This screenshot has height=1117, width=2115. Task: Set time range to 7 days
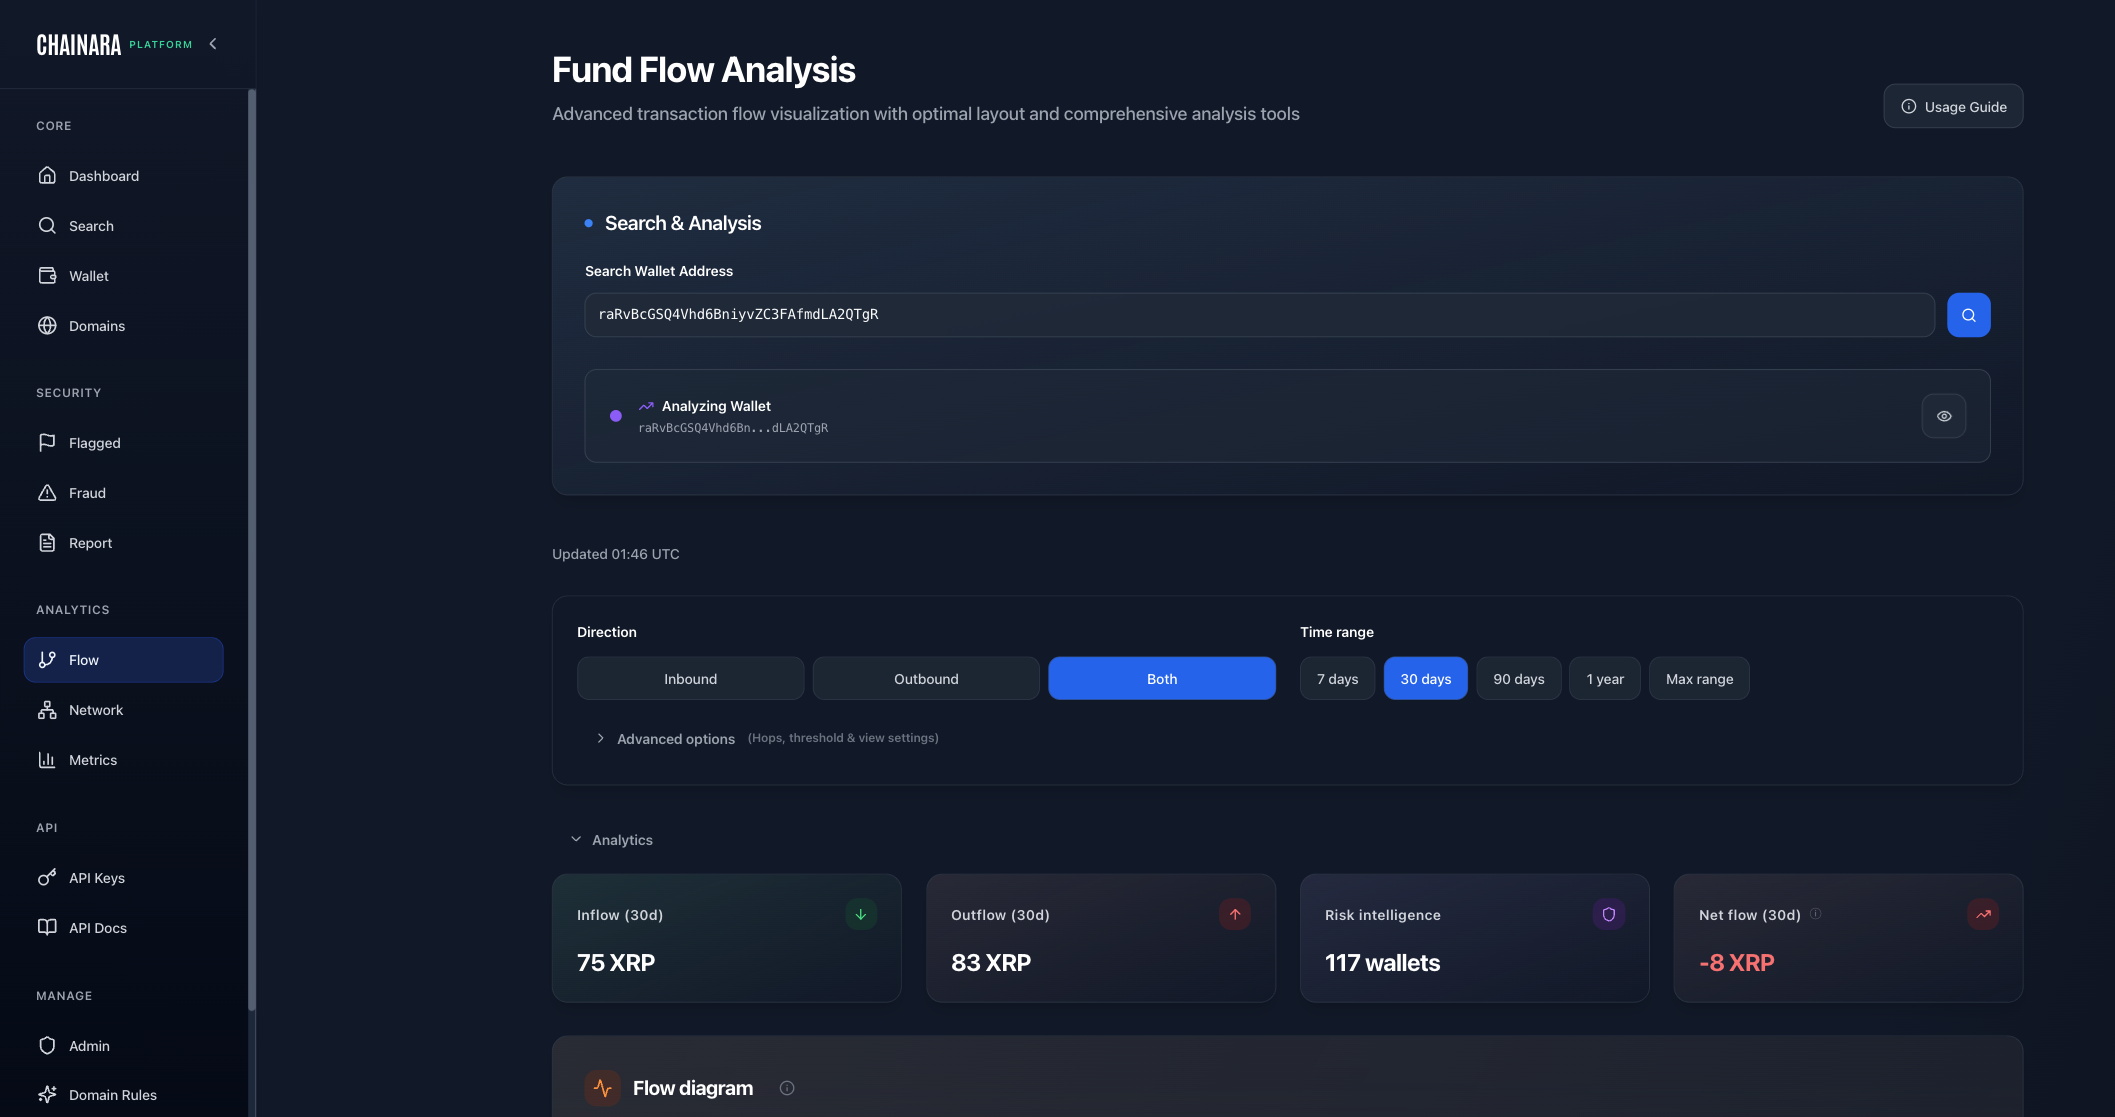(x=1337, y=679)
